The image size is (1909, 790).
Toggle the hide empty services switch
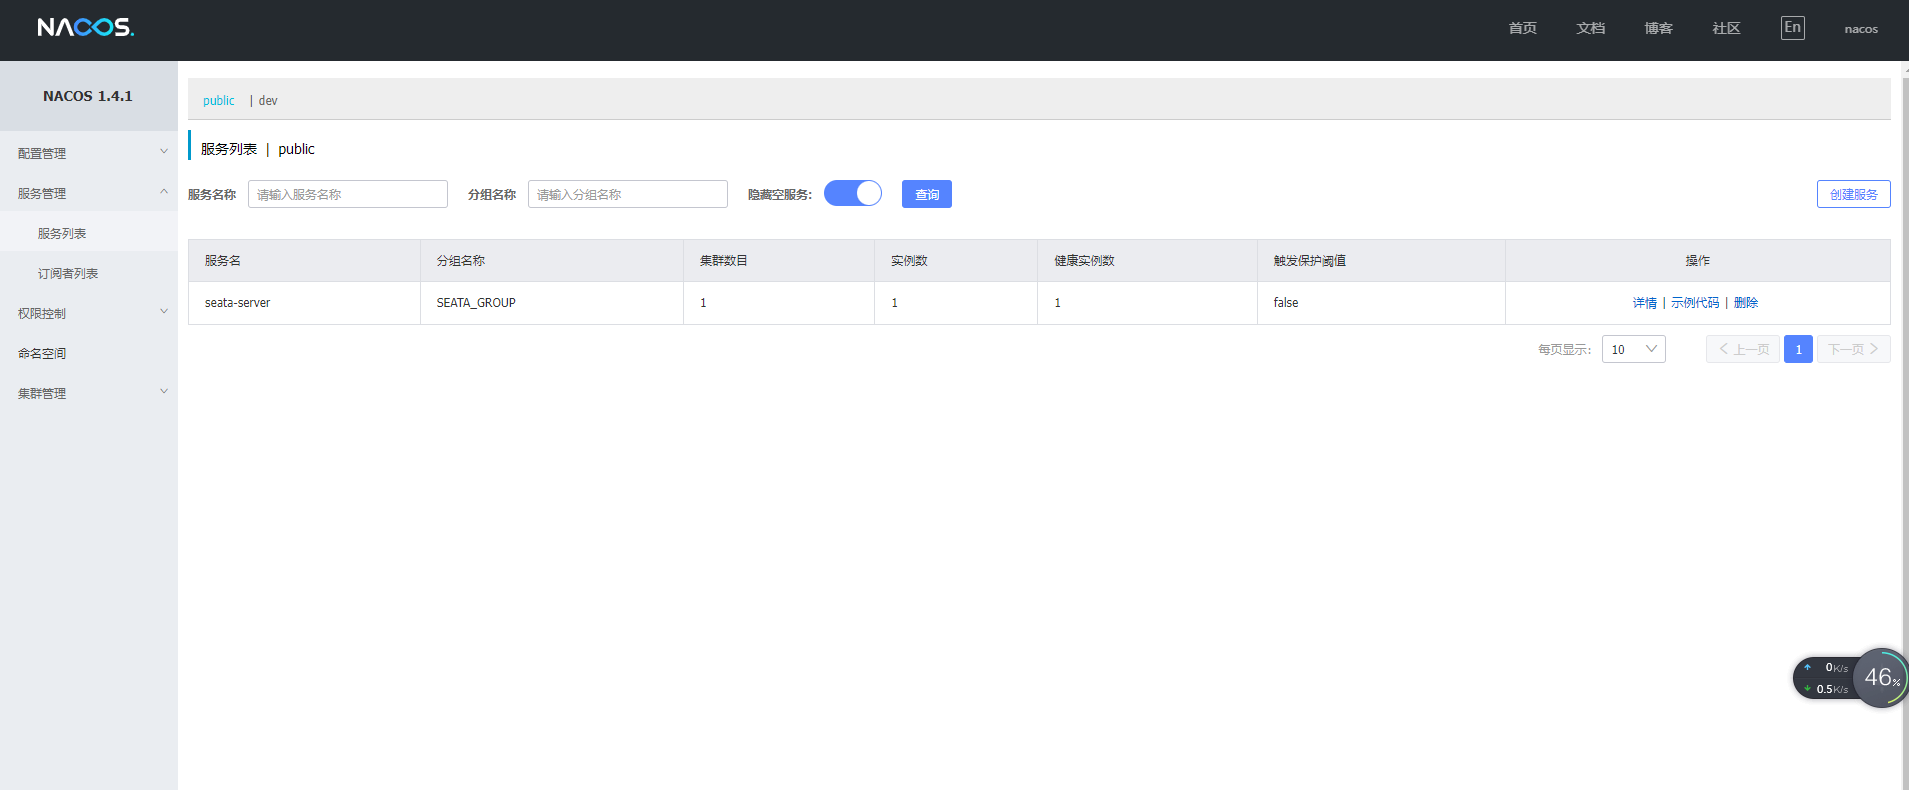pyautogui.click(x=853, y=193)
